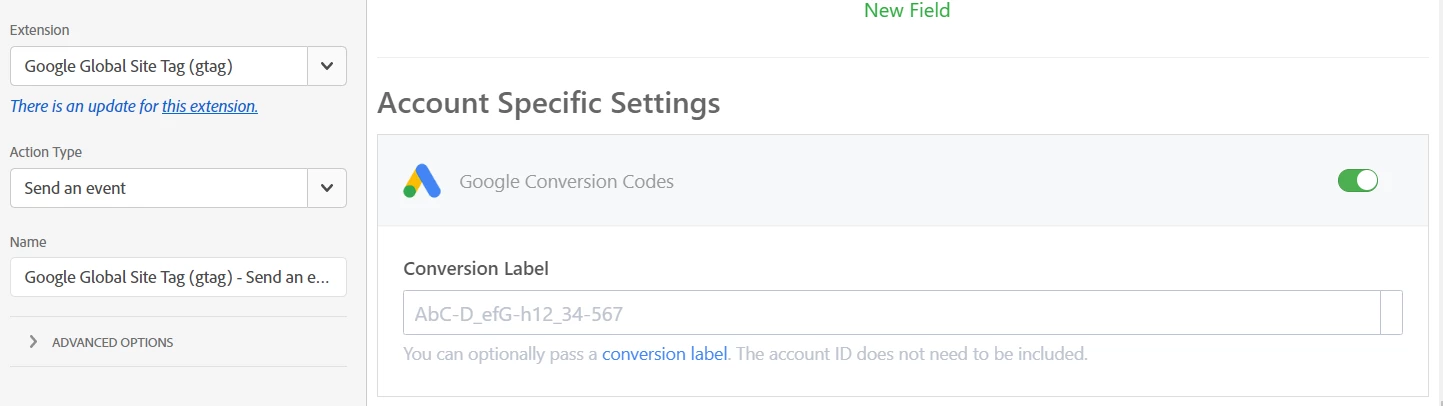Screen dimensions: 1443x406
Task: Click the ADVANCED OPTIONS label text
Action: 112,342
